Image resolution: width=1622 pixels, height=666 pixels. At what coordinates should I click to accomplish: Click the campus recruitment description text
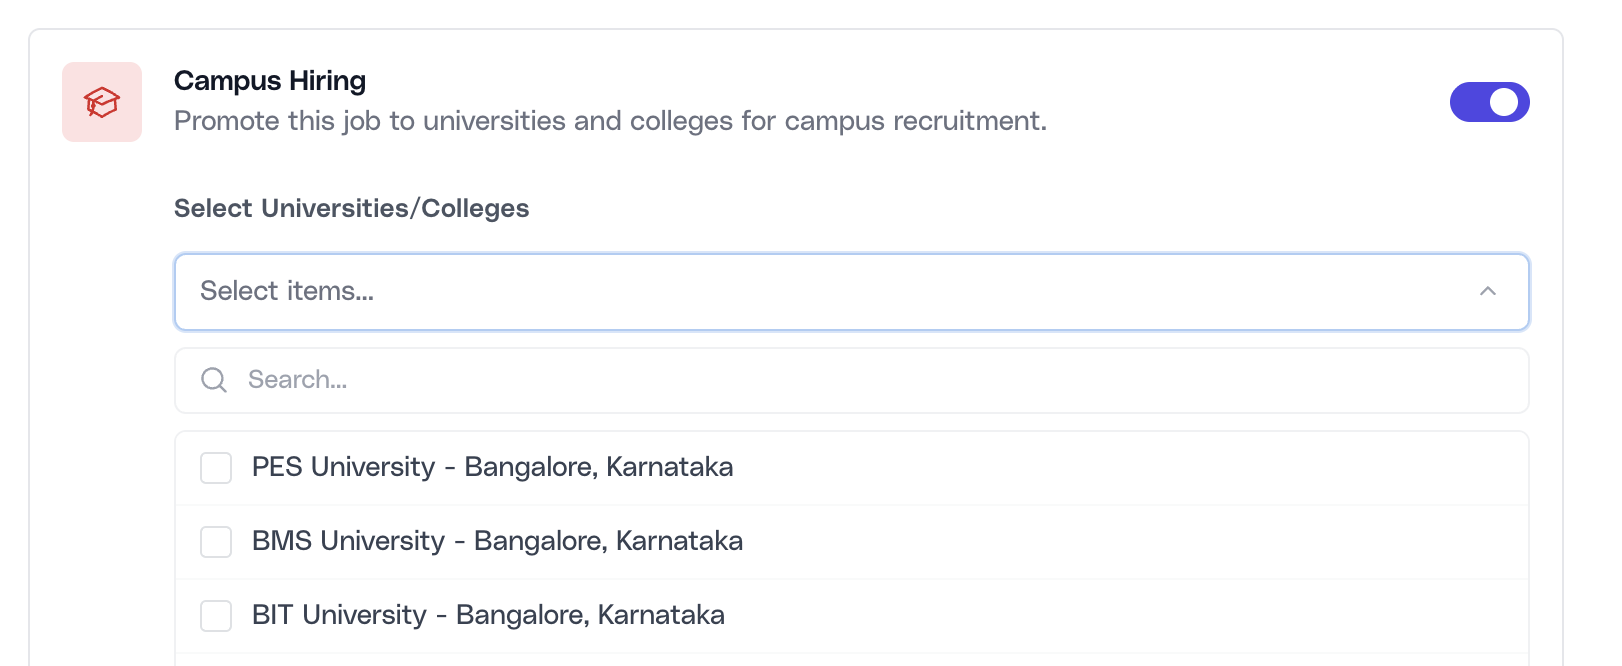610,121
